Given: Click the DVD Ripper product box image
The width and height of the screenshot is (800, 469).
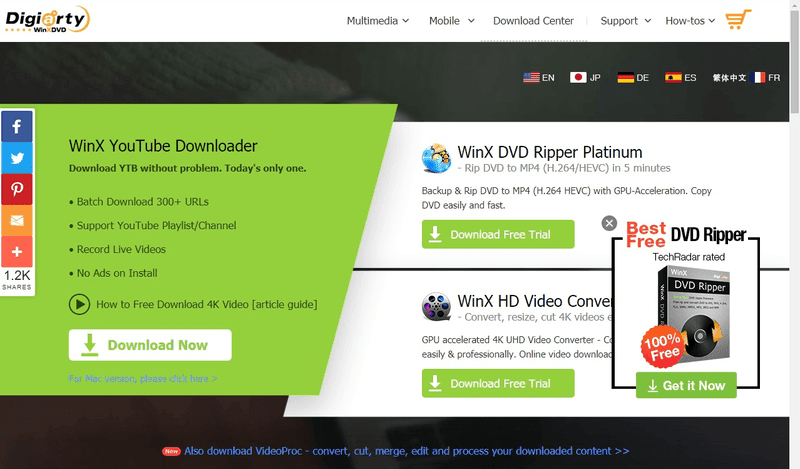Looking at the screenshot, I should (694, 313).
